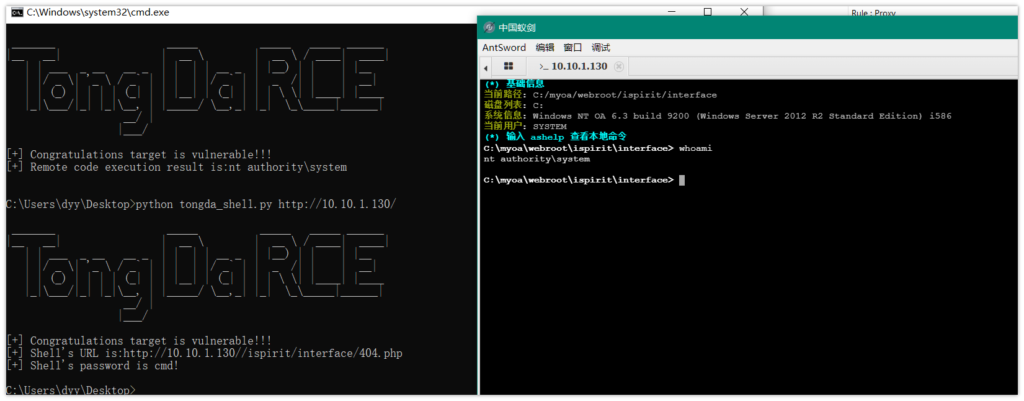Click the whoami command line in AntSword

(x=598, y=148)
